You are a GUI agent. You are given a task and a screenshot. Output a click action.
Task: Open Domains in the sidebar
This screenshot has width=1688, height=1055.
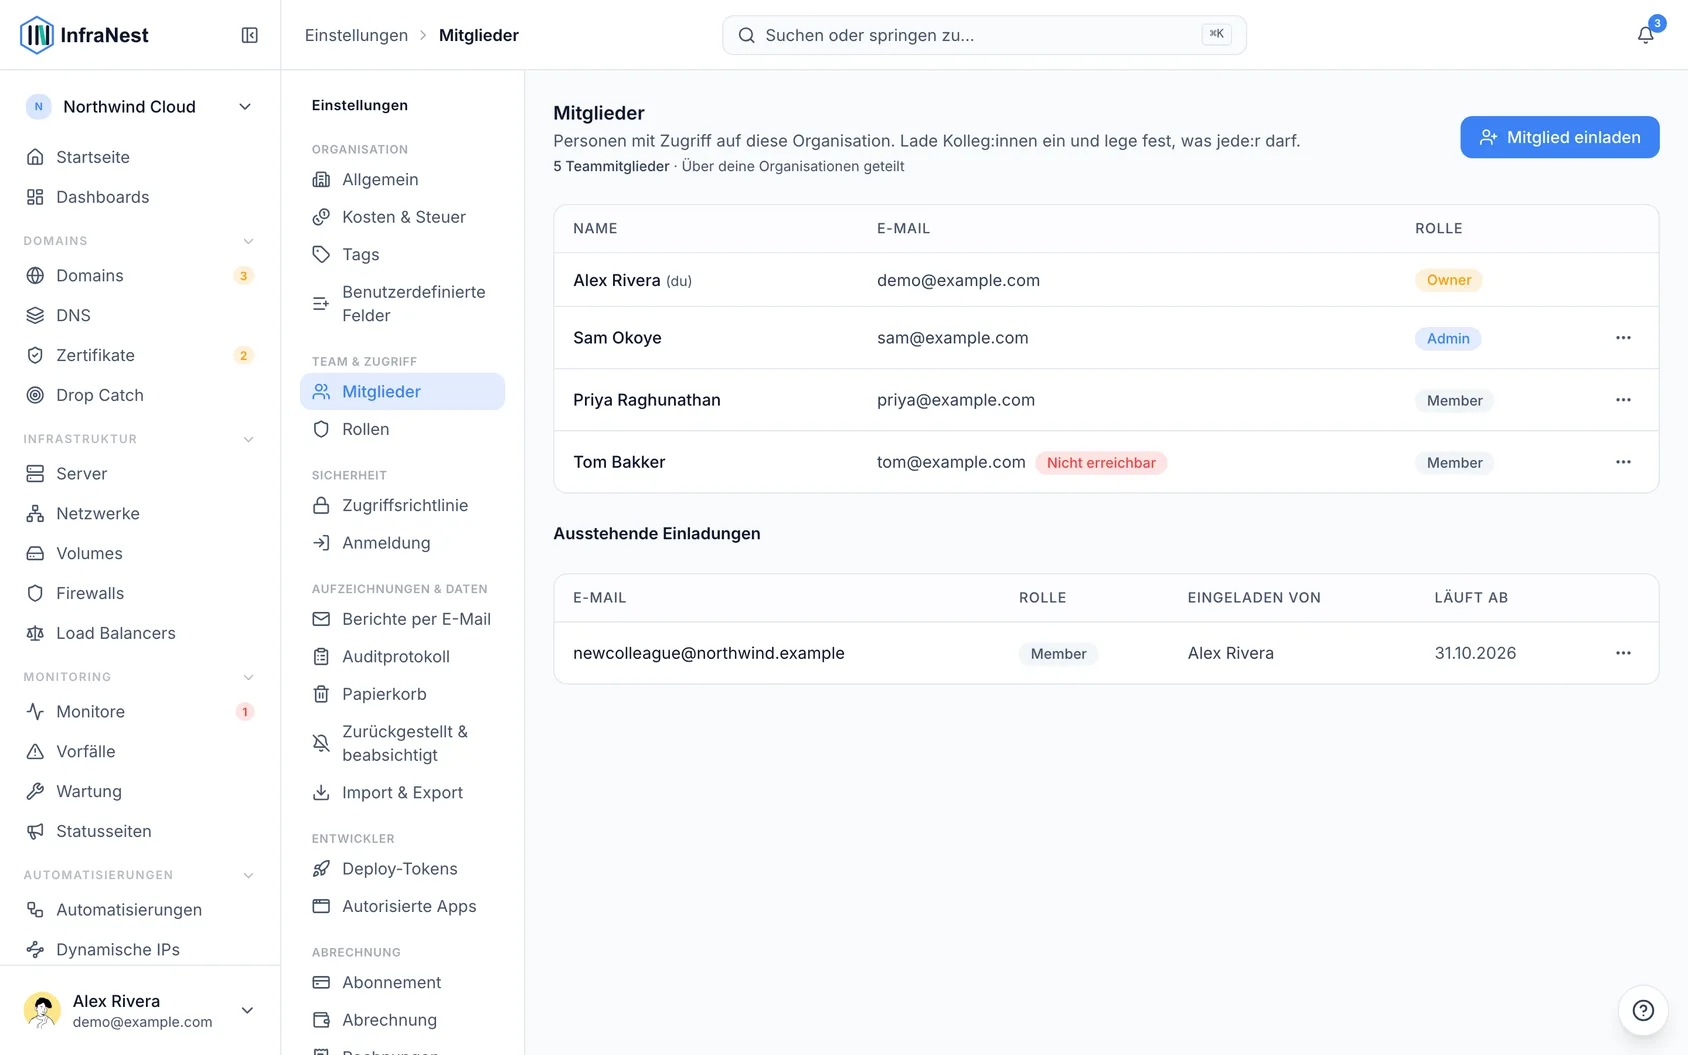tap(140, 275)
